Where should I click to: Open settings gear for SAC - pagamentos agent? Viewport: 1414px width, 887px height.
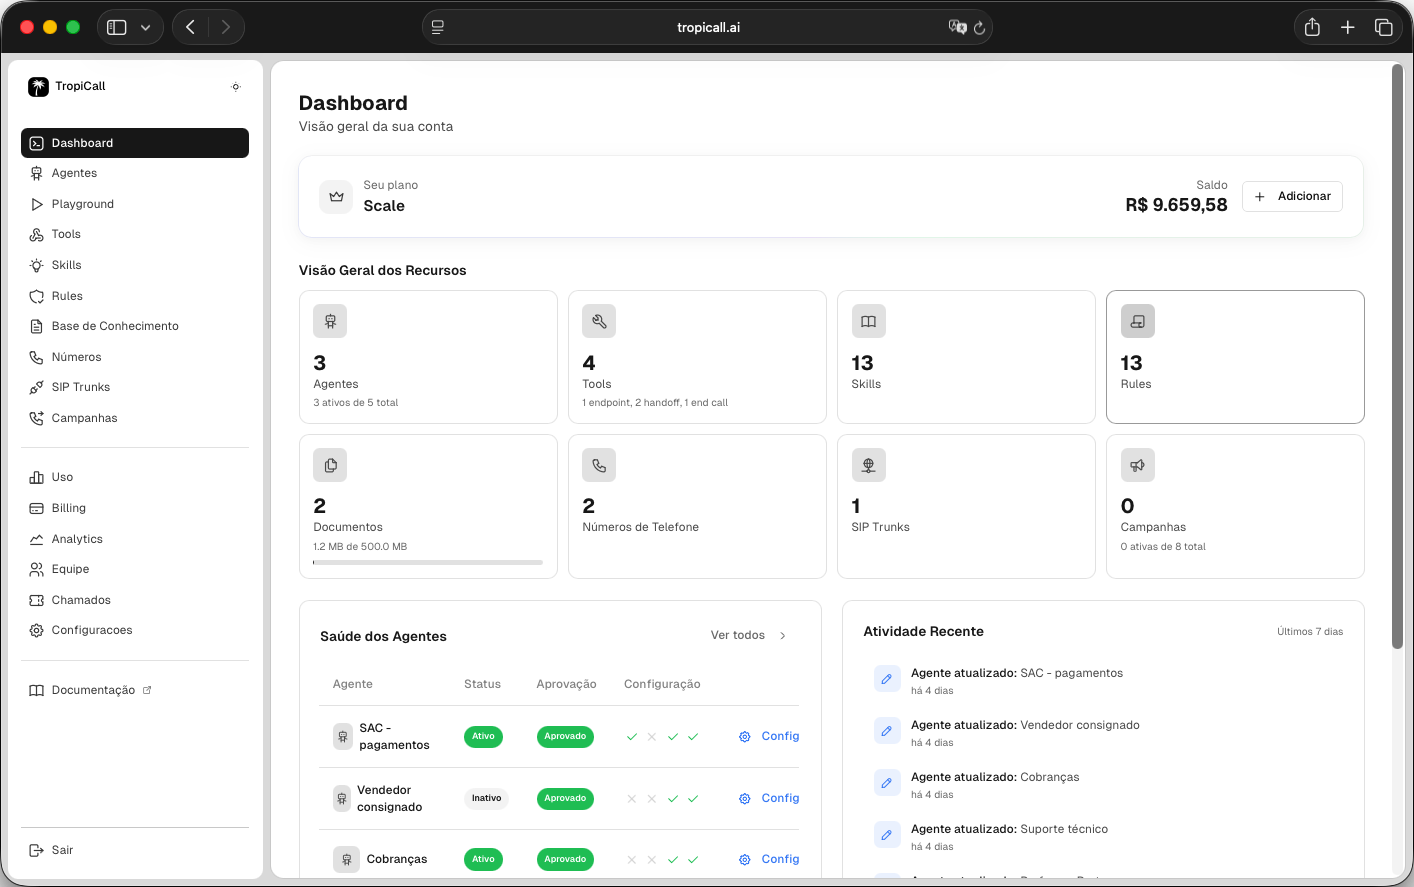[x=744, y=736]
